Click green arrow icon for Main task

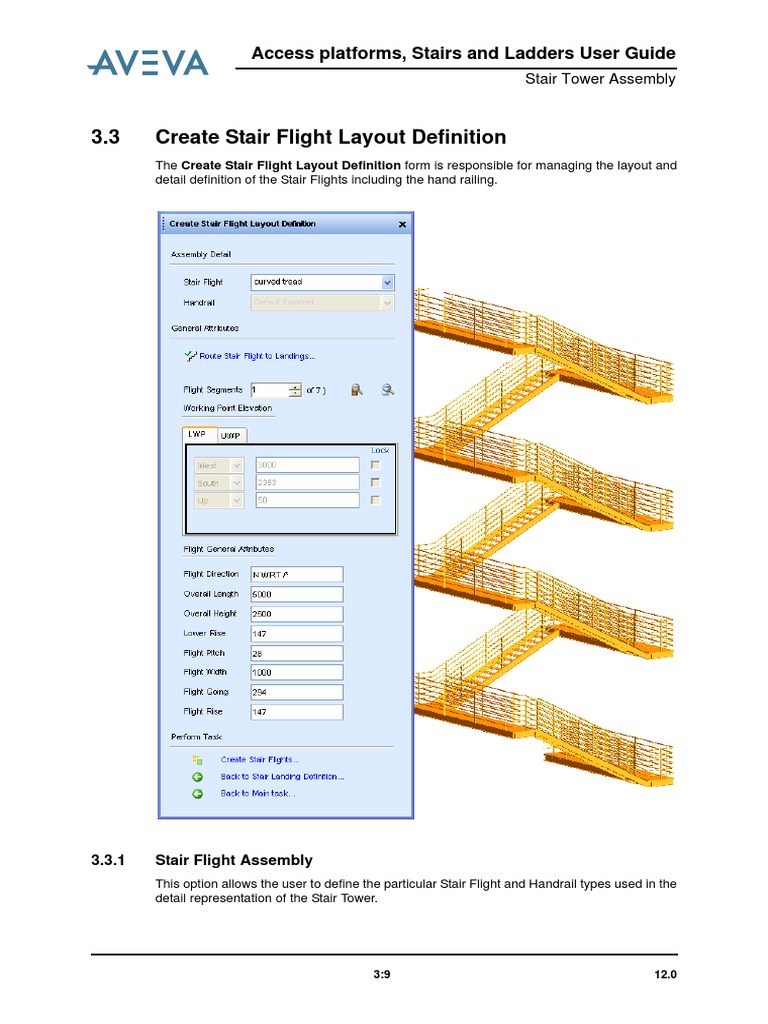(197, 793)
